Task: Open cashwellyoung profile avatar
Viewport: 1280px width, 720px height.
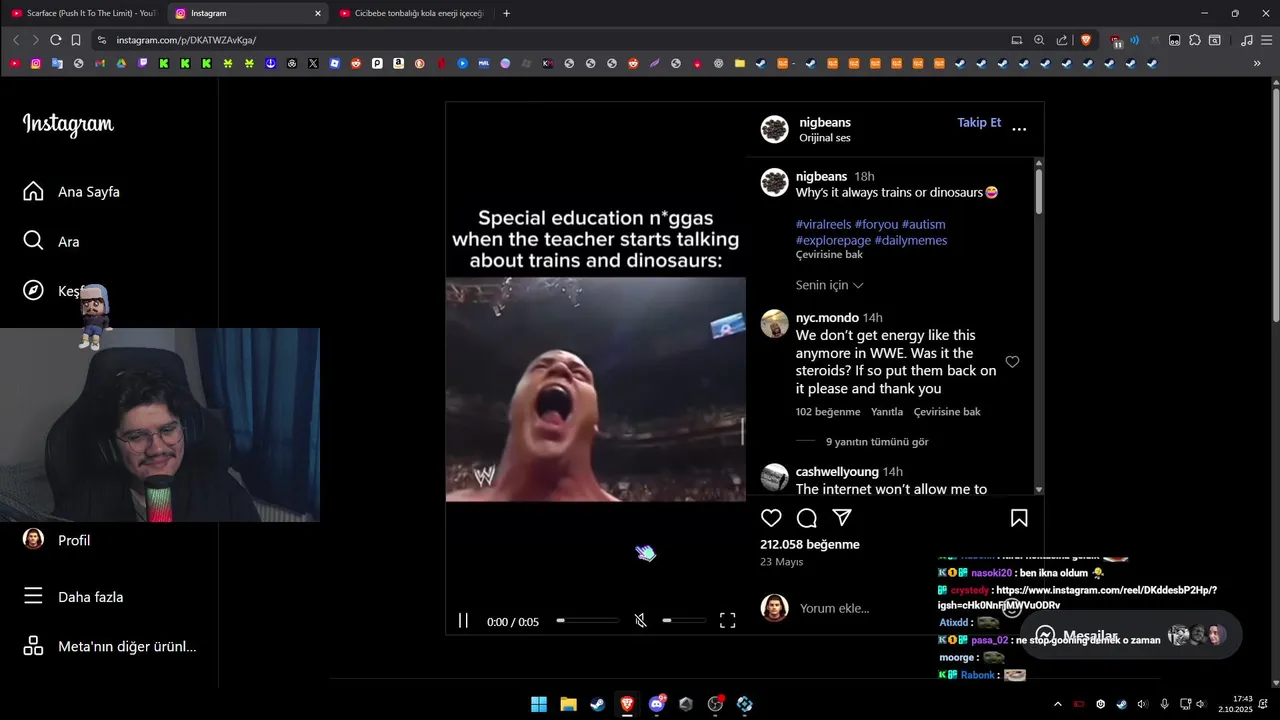Action: click(775, 478)
